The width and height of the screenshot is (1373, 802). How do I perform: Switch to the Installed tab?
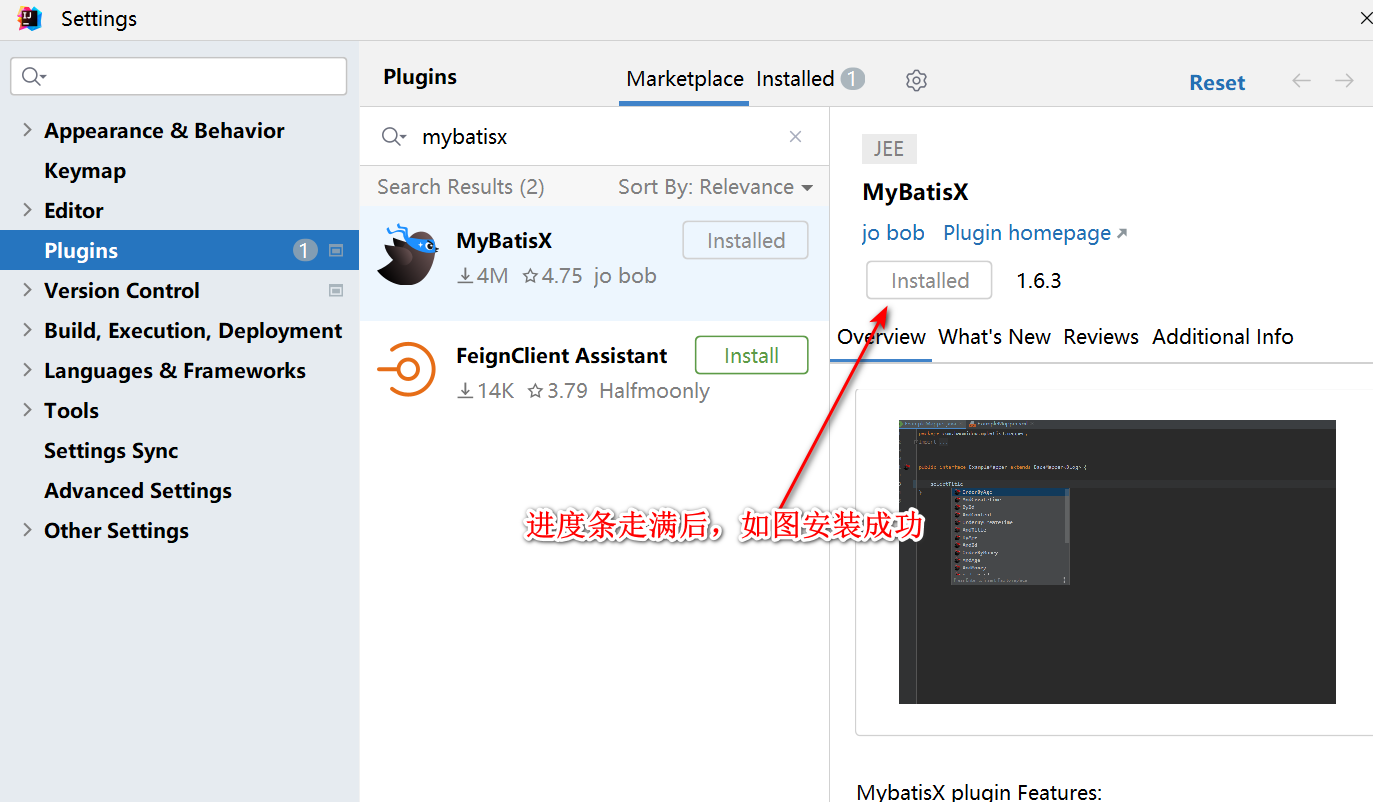pyautogui.click(x=795, y=79)
